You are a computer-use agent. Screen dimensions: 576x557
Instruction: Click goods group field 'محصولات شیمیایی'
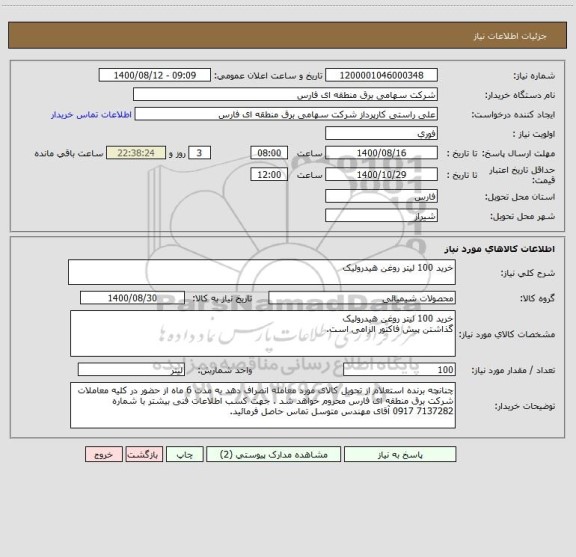(362, 298)
